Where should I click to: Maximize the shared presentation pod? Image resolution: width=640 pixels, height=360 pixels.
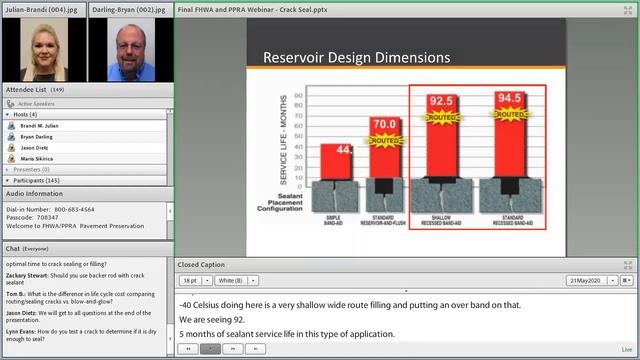coord(628,11)
